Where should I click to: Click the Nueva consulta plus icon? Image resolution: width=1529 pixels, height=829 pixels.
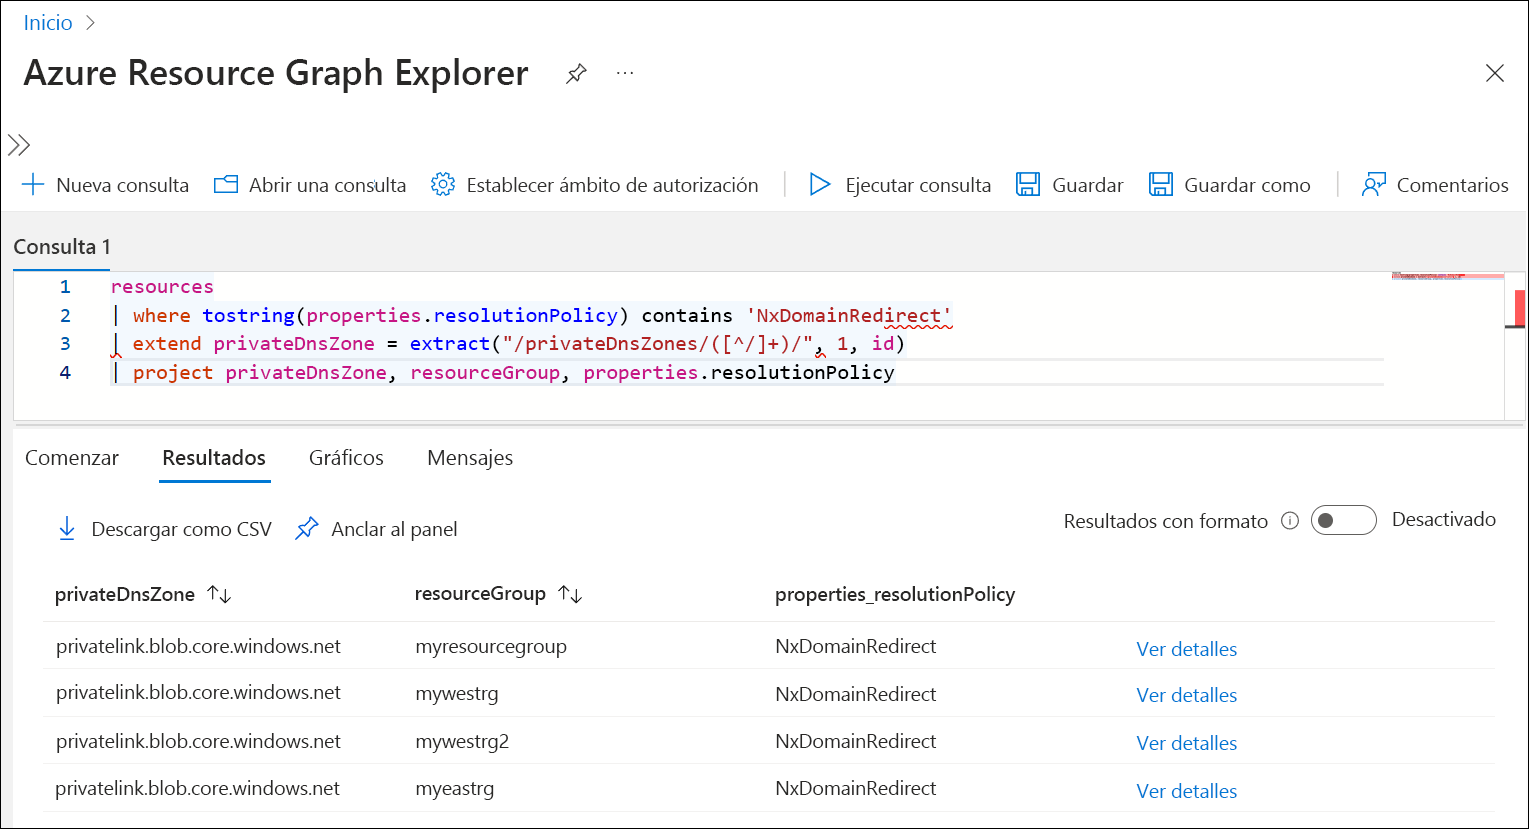33,185
